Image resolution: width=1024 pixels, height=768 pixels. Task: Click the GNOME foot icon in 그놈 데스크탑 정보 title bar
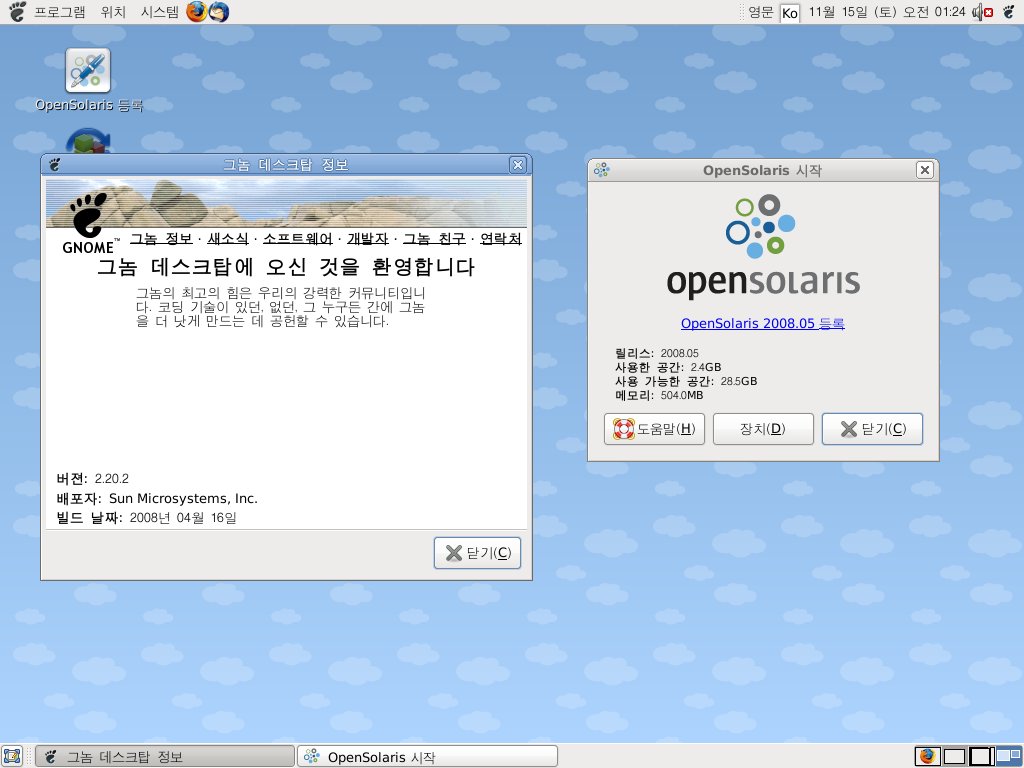pos(54,165)
